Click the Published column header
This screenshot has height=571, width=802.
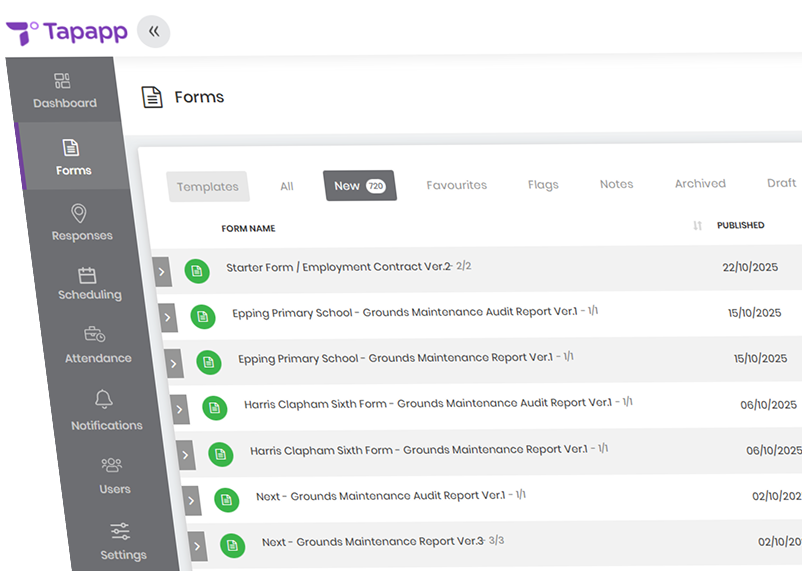(x=740, y=225)
